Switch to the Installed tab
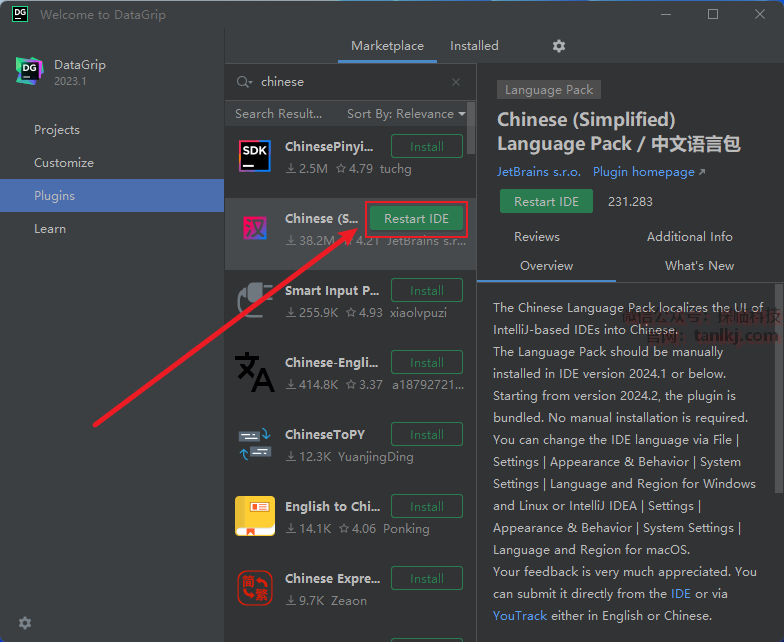Viewport: 784px width, 642px height. point(474,46)
